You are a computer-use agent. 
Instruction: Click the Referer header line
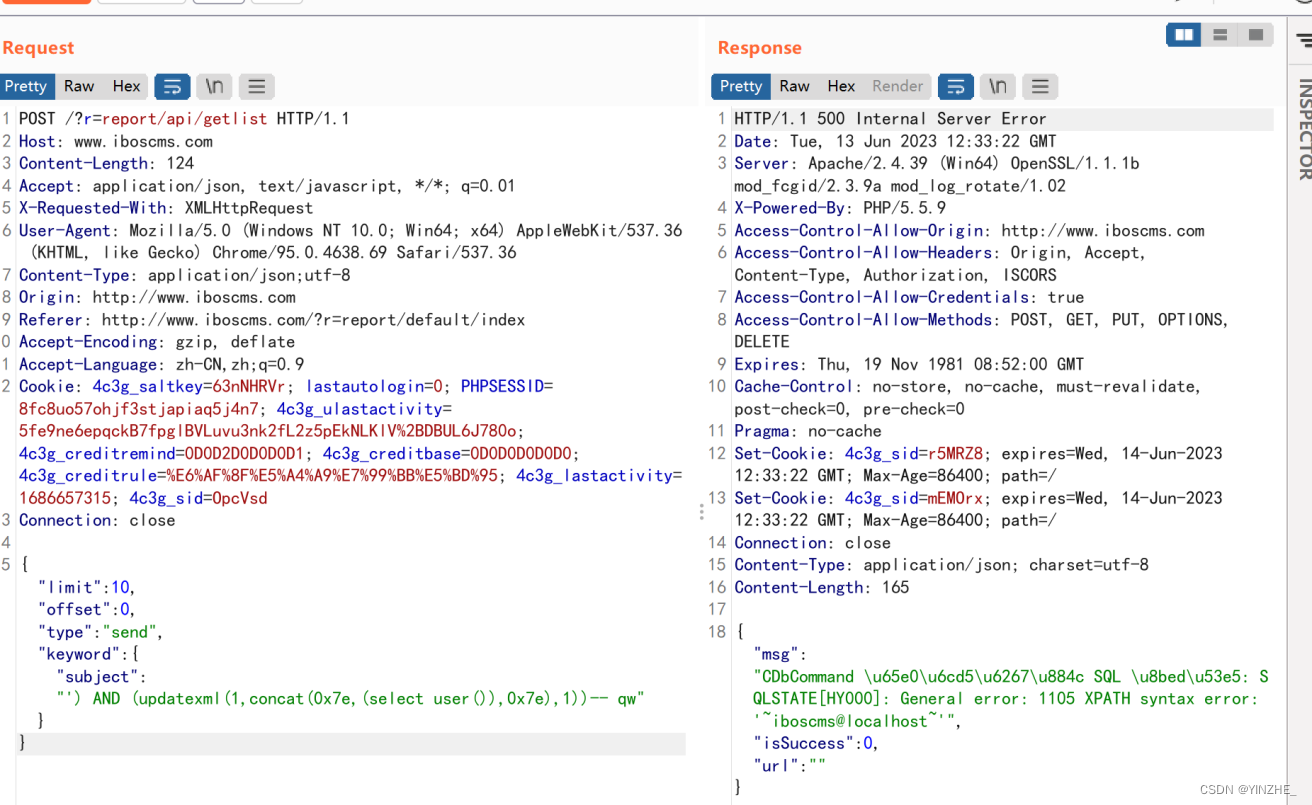(272, 320)
